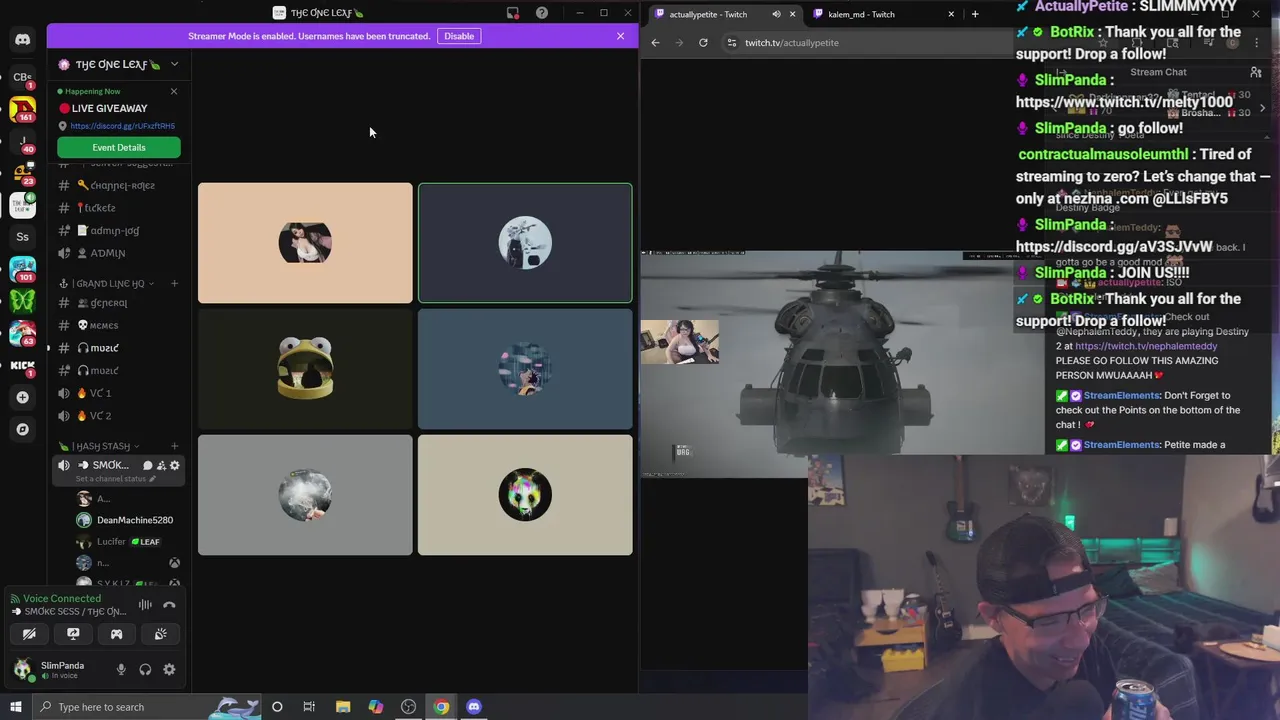The image size is (1280, 720).
Task: Click Windows Start button
Action: [15, 707]
